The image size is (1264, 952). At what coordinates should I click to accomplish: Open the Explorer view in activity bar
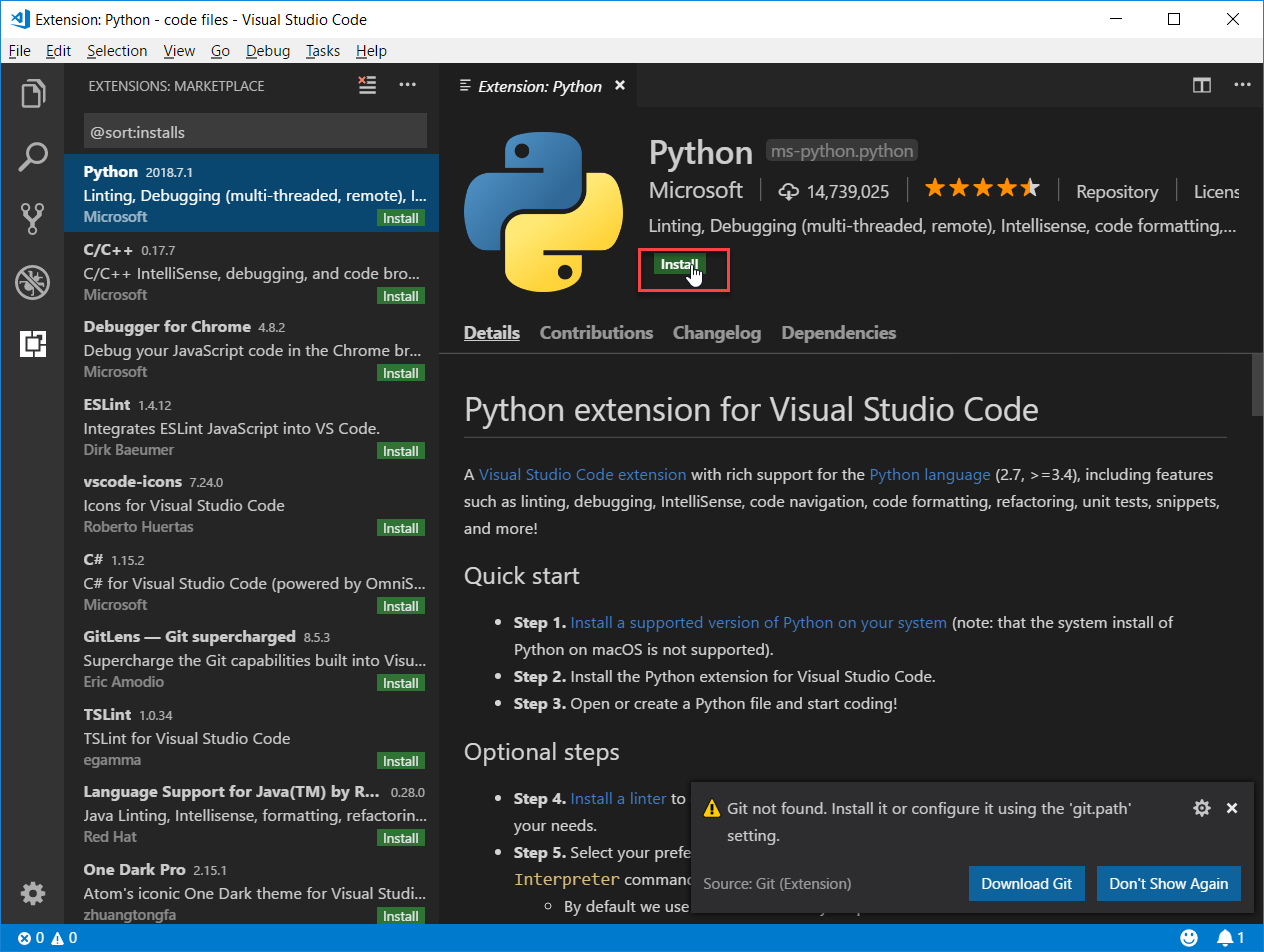click(x=33, y=94)
